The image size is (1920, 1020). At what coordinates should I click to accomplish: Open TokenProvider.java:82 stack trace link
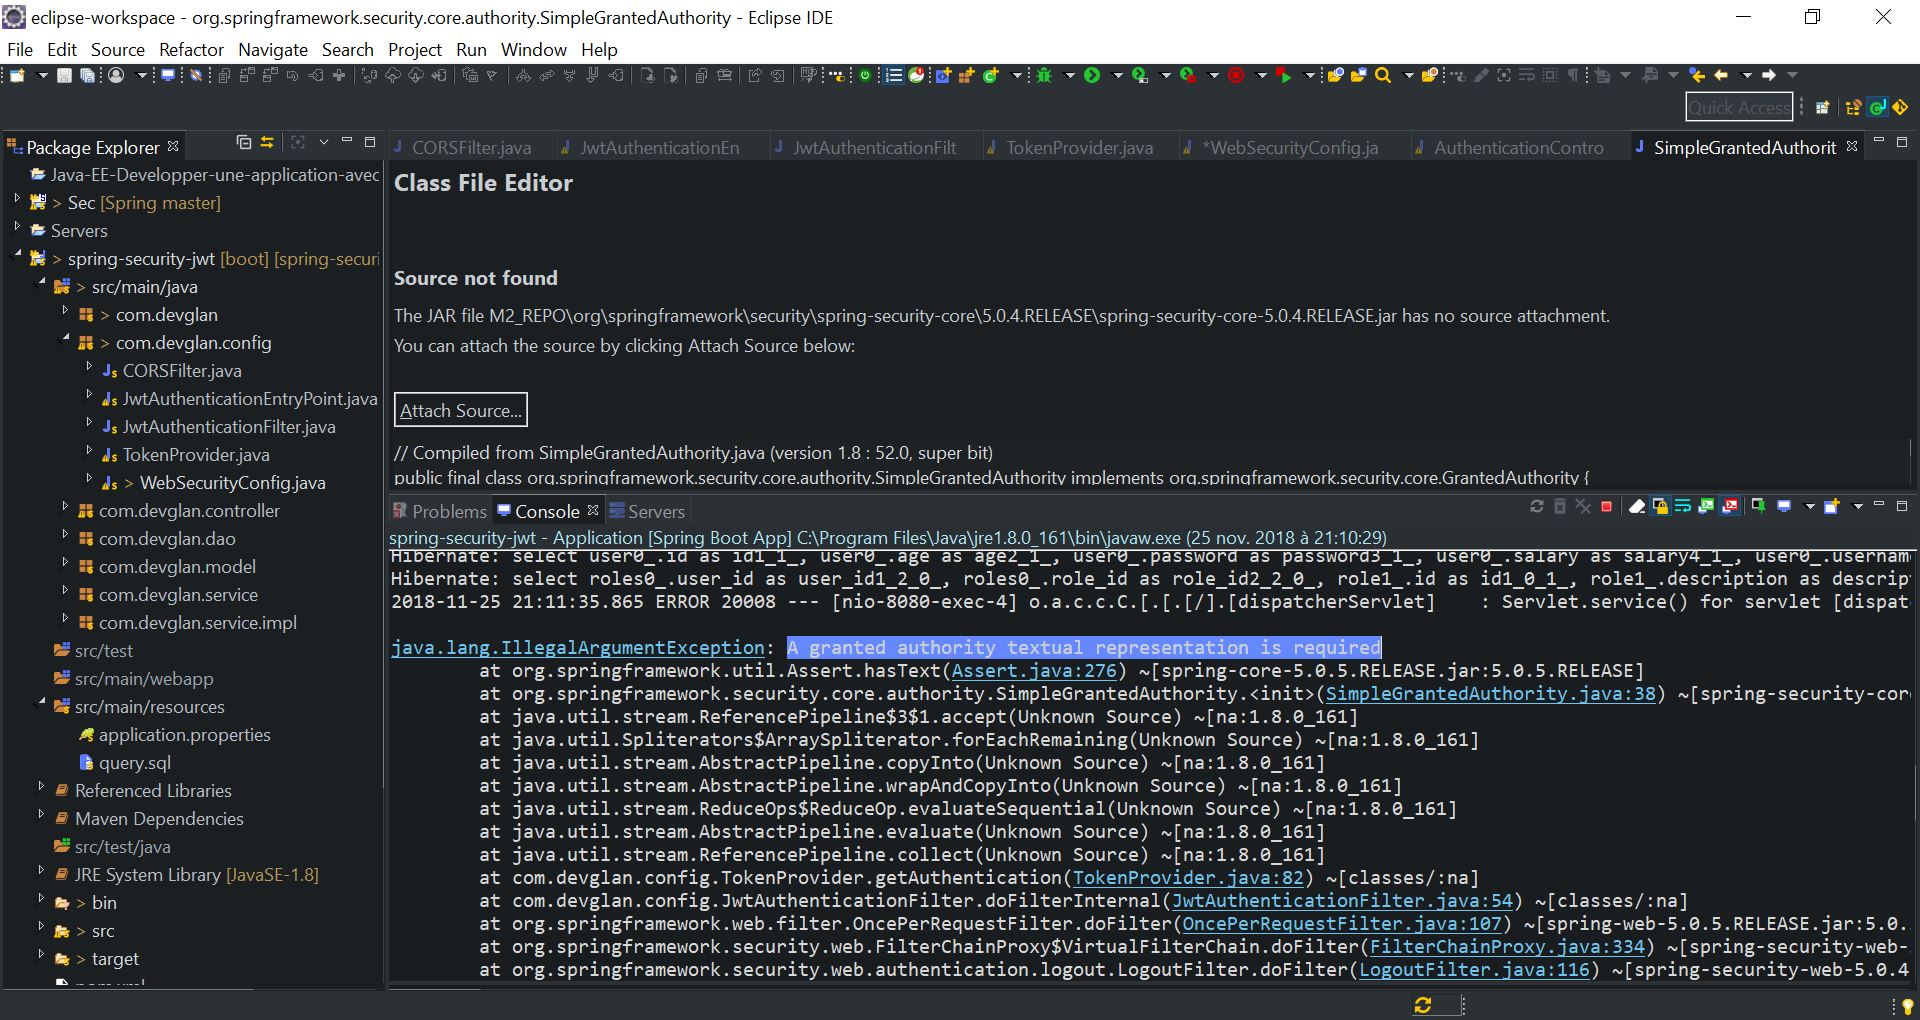pos(1188,877)
